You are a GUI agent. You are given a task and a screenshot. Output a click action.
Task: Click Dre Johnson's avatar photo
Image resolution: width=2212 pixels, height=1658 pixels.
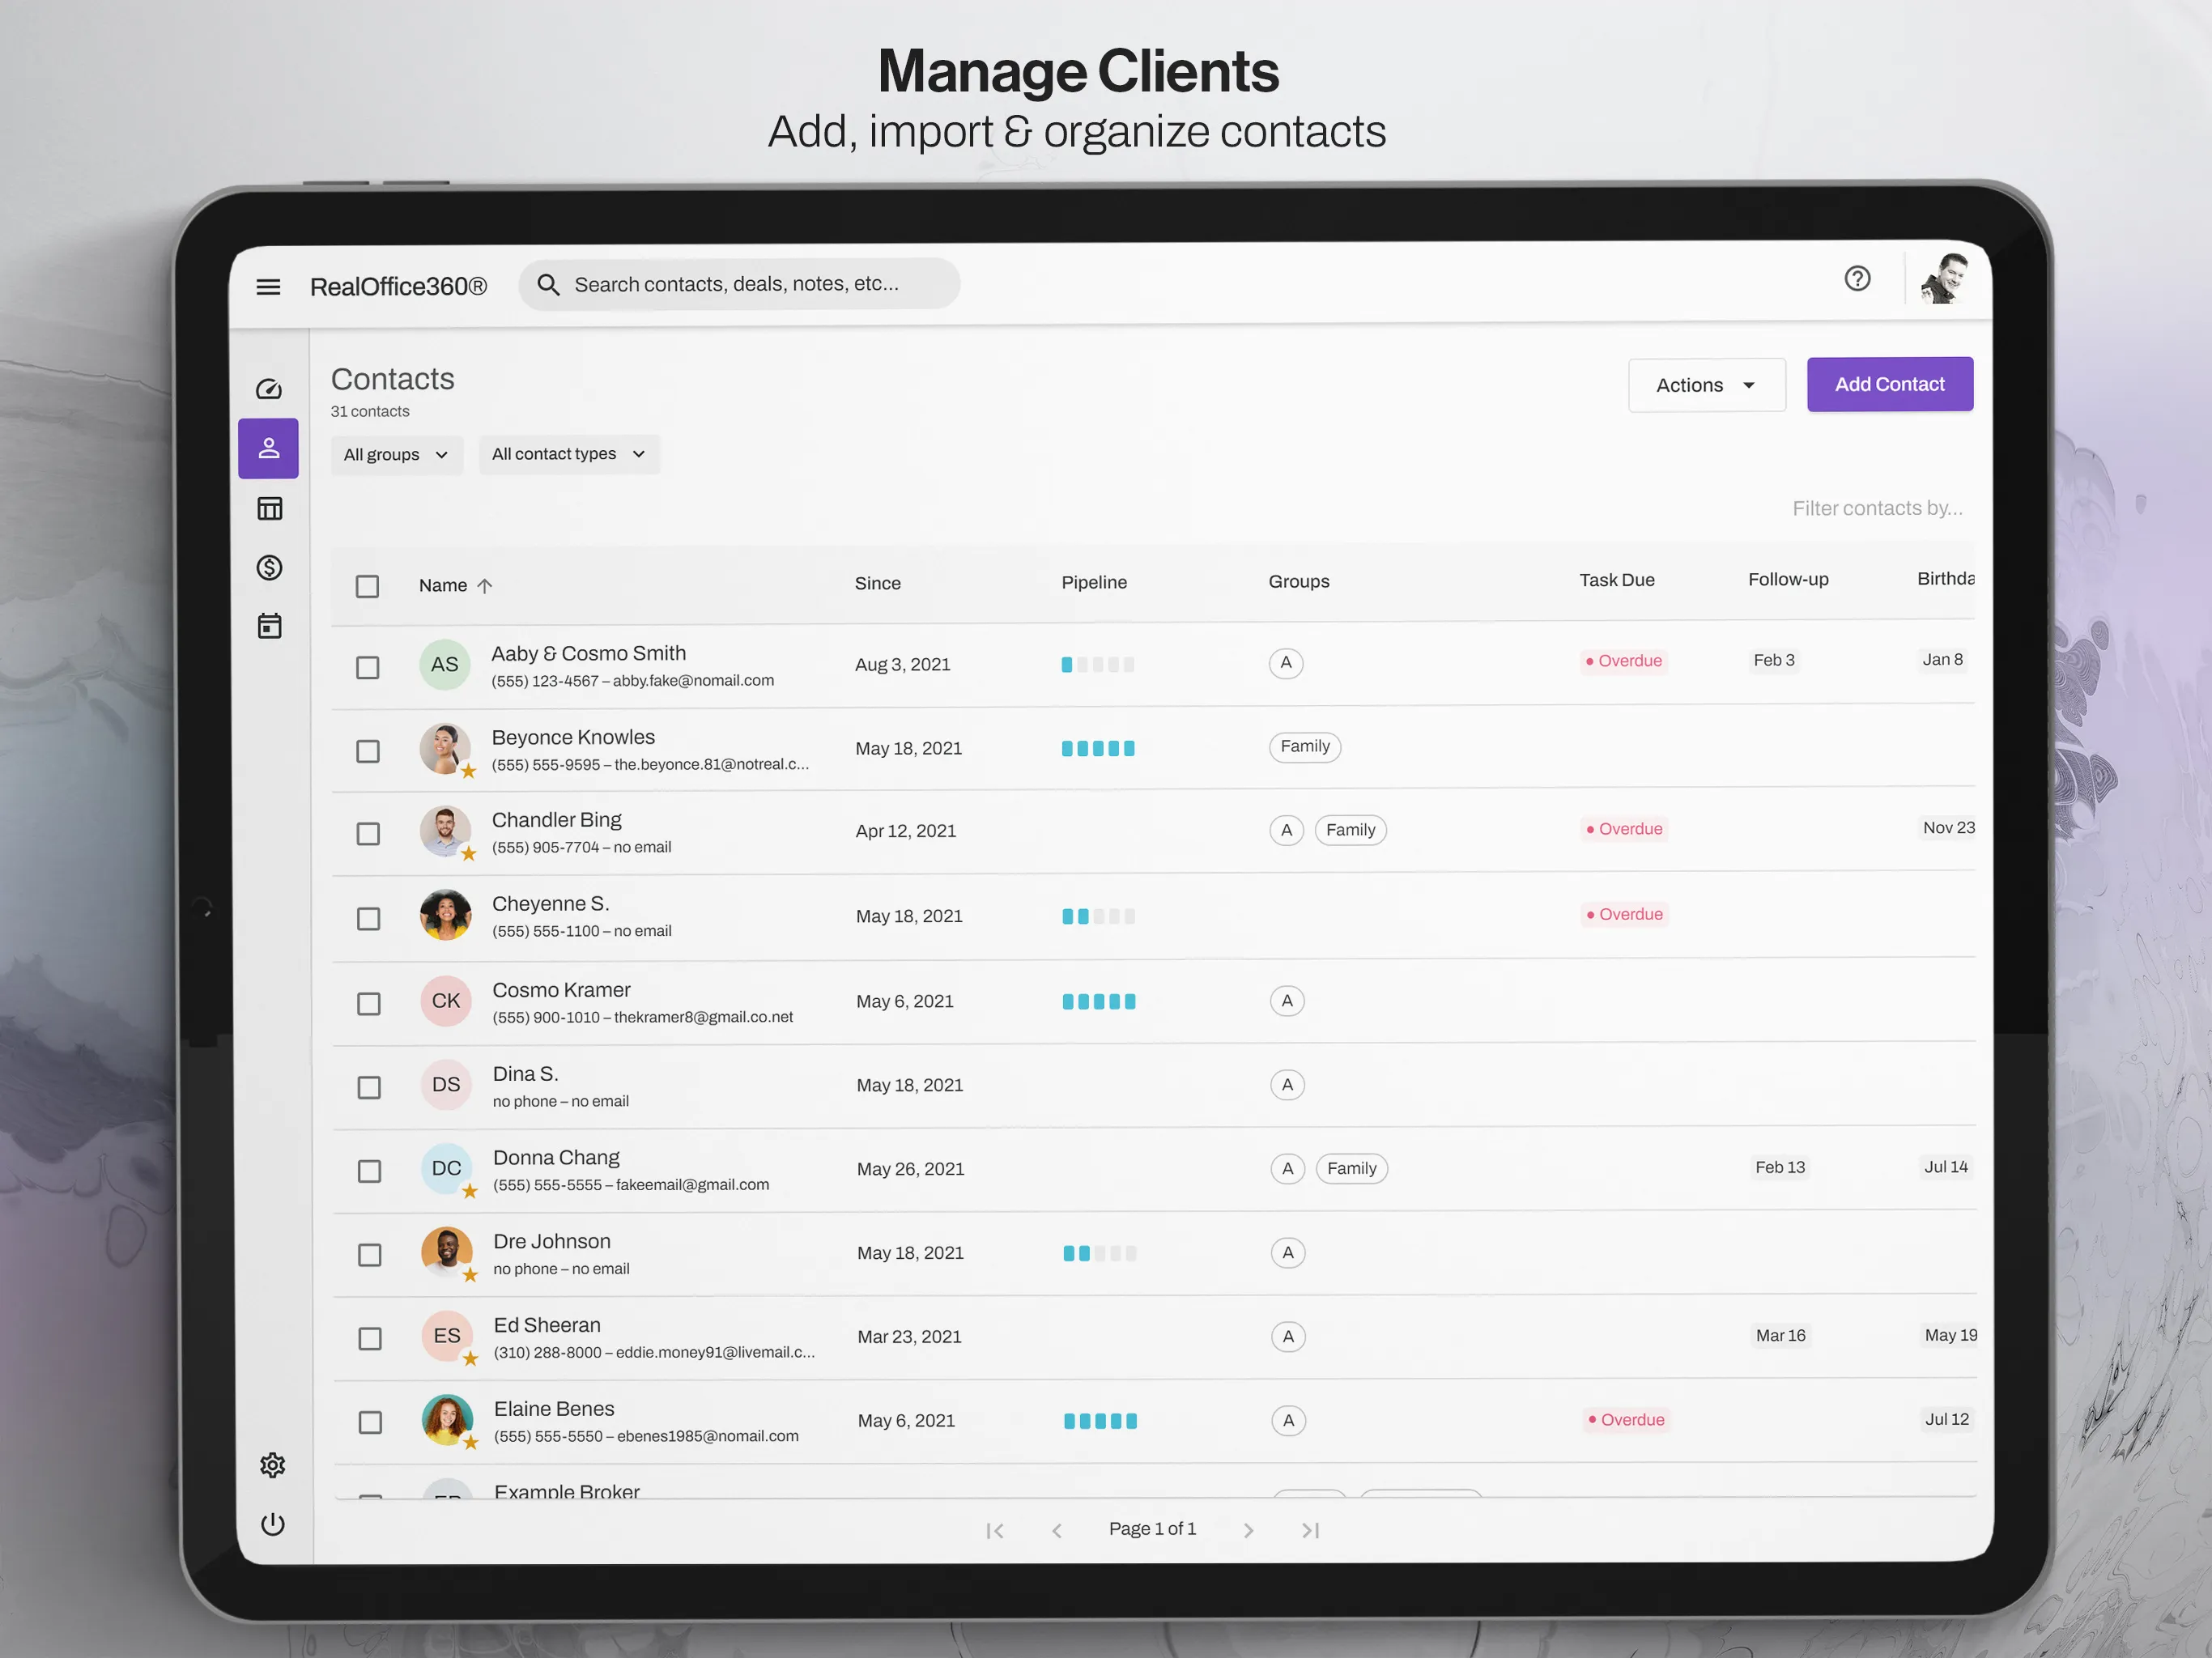tap(447, 1253)
